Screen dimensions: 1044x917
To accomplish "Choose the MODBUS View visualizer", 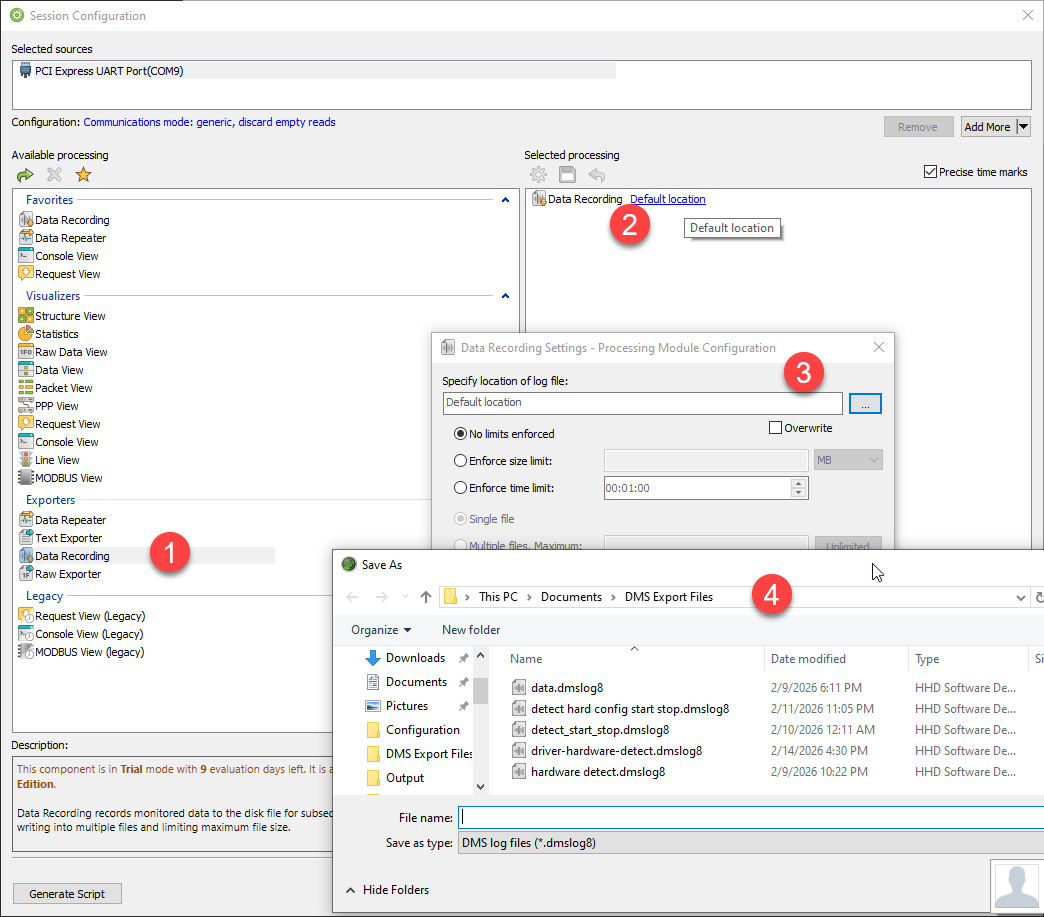I will pyautogui.click(x=68, y=478).
